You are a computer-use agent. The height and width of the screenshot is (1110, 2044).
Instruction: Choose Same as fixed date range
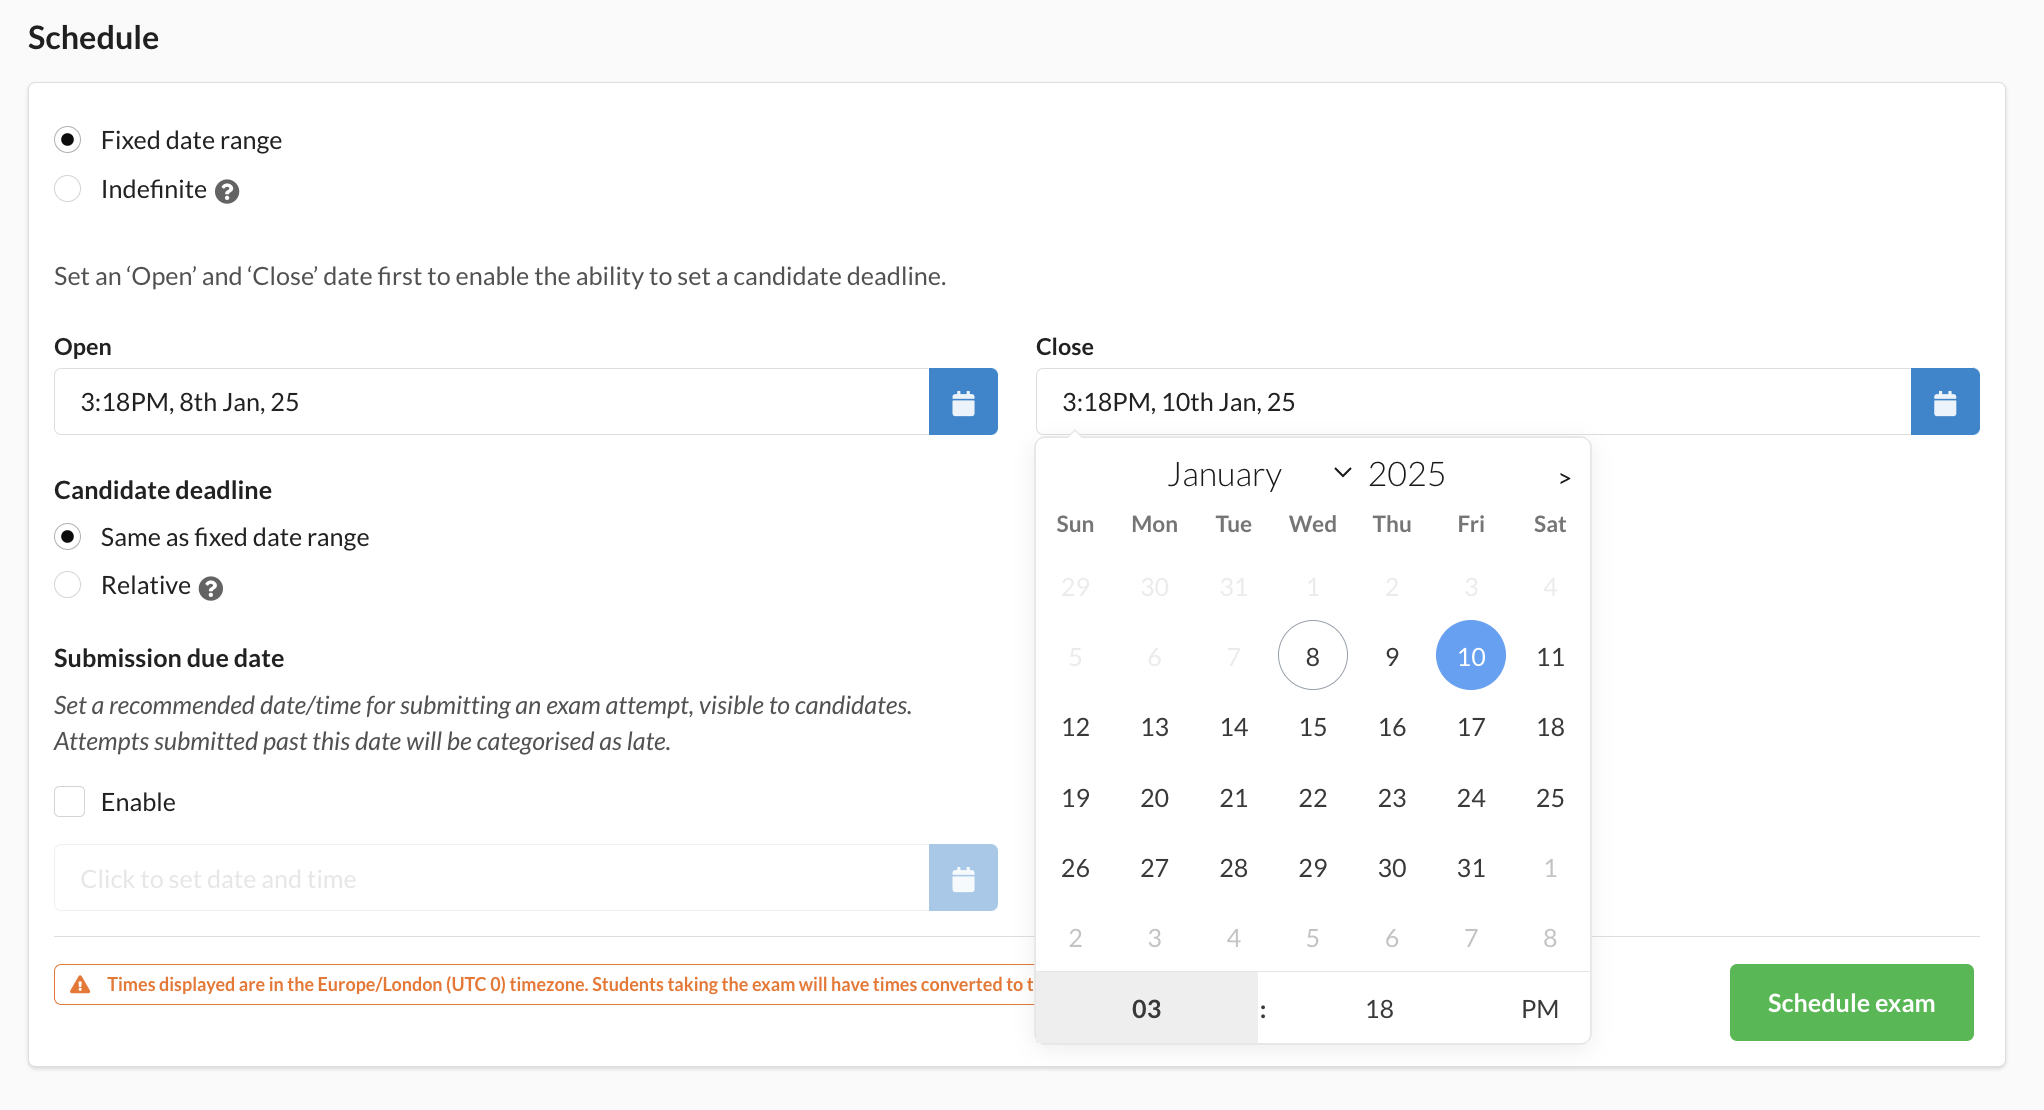67,536
